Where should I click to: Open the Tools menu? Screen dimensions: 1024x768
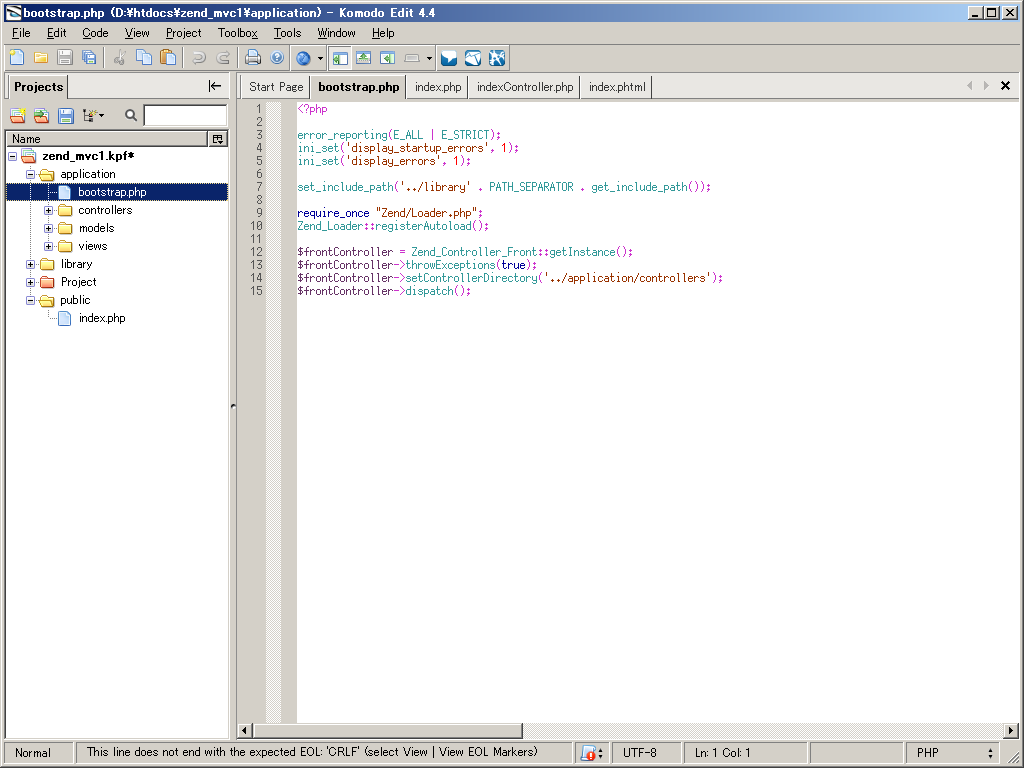click(287, 33)
